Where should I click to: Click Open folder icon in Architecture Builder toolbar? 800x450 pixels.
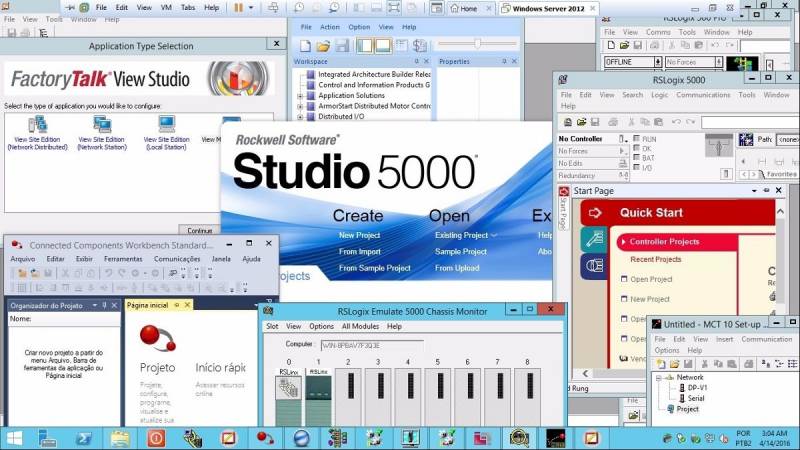click(x=323, y=46)
